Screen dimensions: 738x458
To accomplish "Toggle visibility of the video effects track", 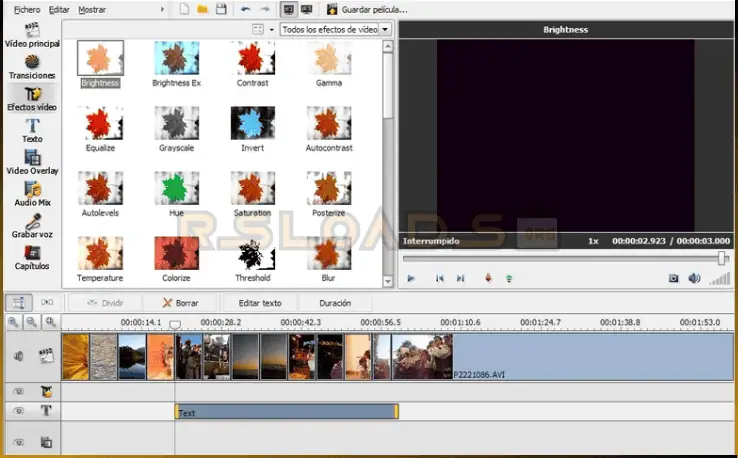I will click(x=18, y=391).
